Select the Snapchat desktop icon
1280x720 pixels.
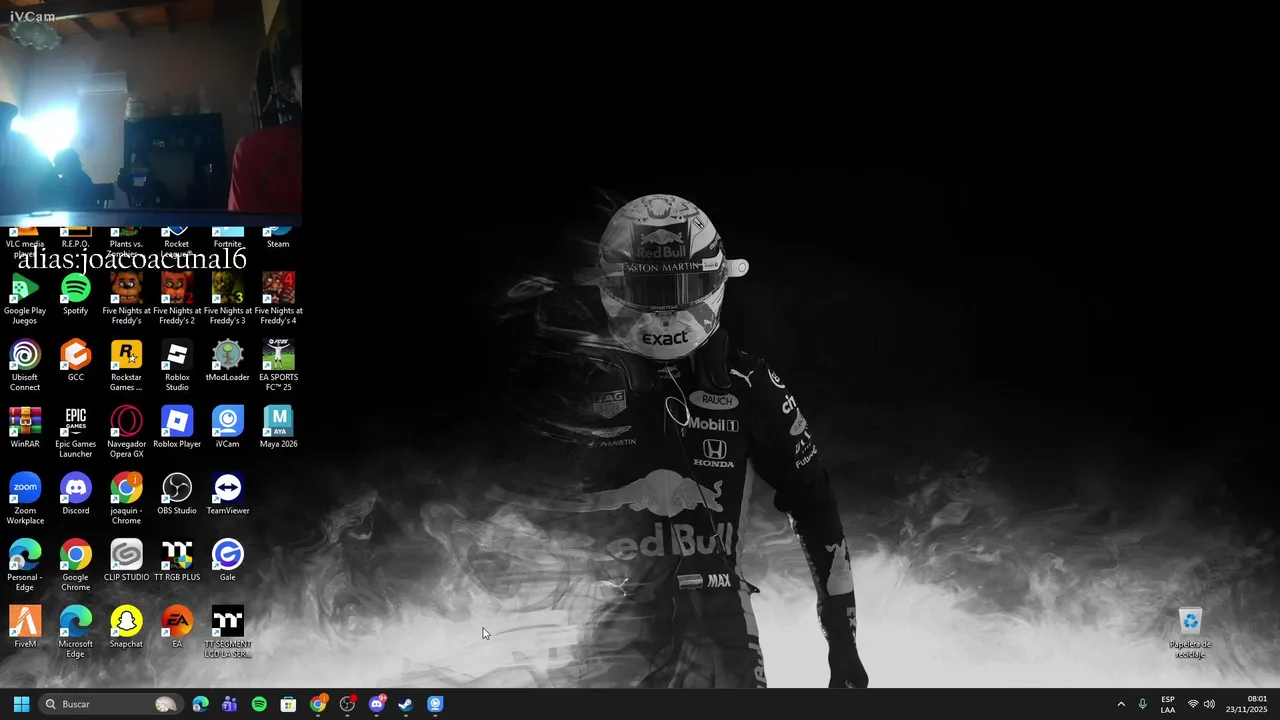click(x=126, y=628)
